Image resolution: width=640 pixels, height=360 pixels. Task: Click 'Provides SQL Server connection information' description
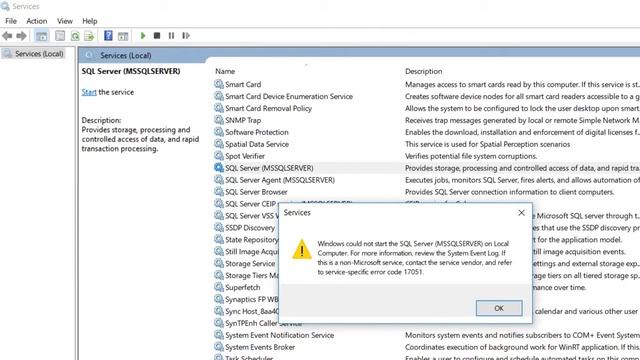click(509, 191)
